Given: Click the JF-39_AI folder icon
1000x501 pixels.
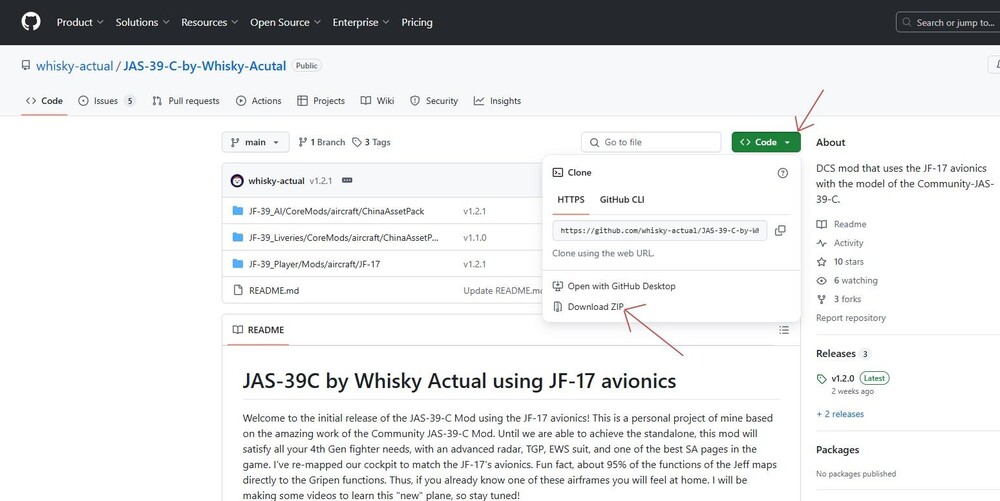Looking at the screenshot, I should (x=238, y=211).
